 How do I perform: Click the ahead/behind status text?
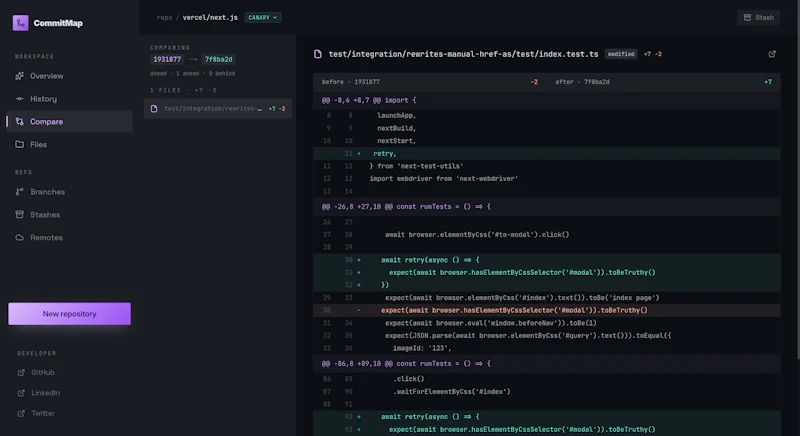pos(192,73)
